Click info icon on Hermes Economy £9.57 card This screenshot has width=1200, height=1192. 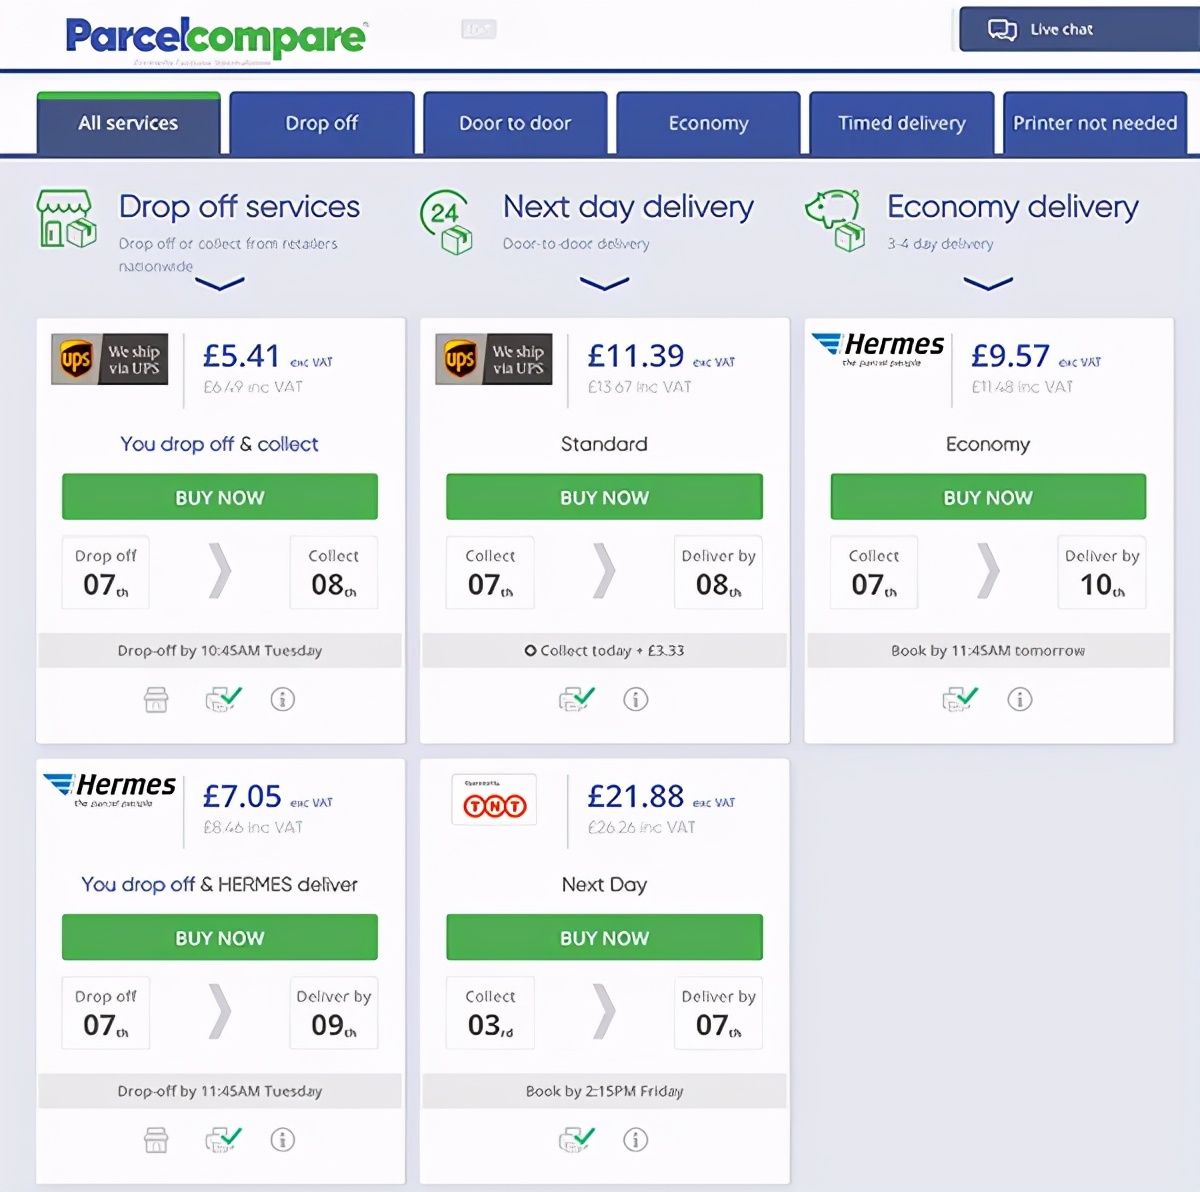1020,699
